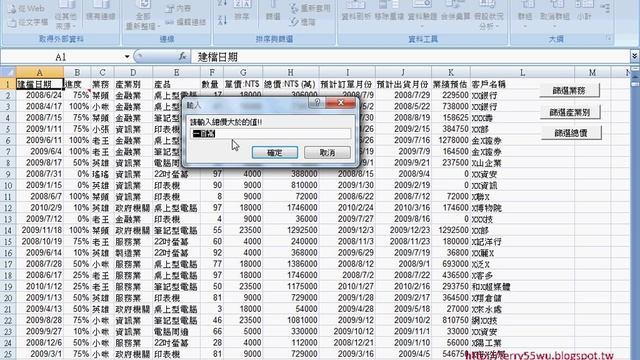Open the 從其他來源 dropdown

(x=65, y=16)
